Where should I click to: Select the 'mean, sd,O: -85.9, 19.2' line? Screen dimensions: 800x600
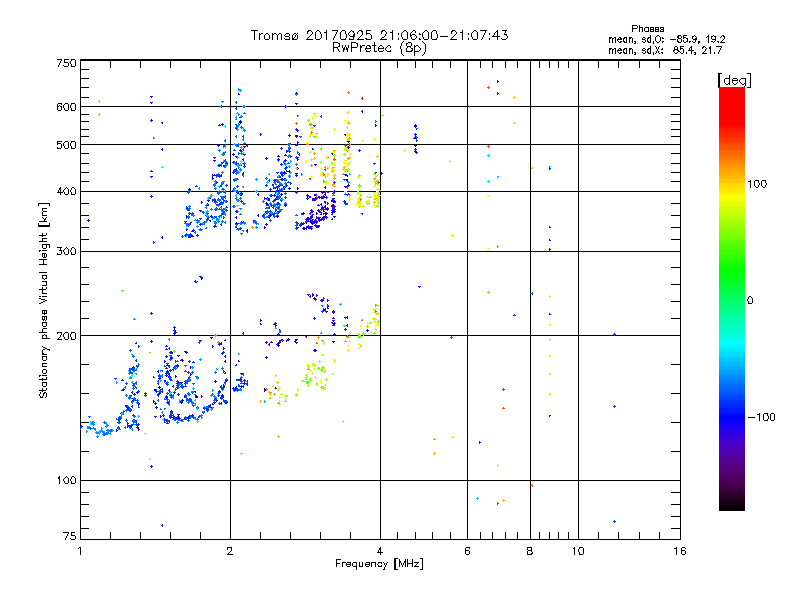pos(666,39)
